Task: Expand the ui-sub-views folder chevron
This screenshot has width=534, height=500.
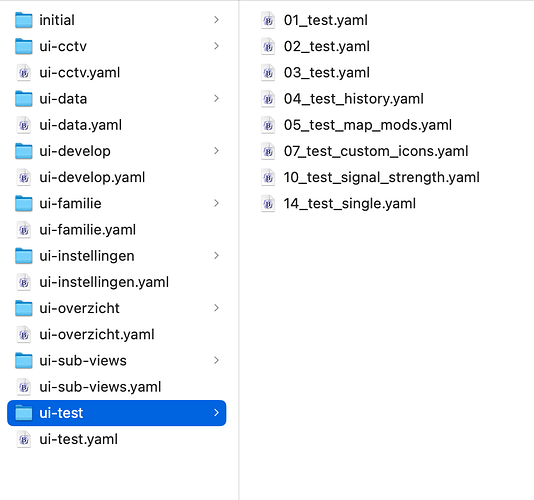Action: coord(216,360)
